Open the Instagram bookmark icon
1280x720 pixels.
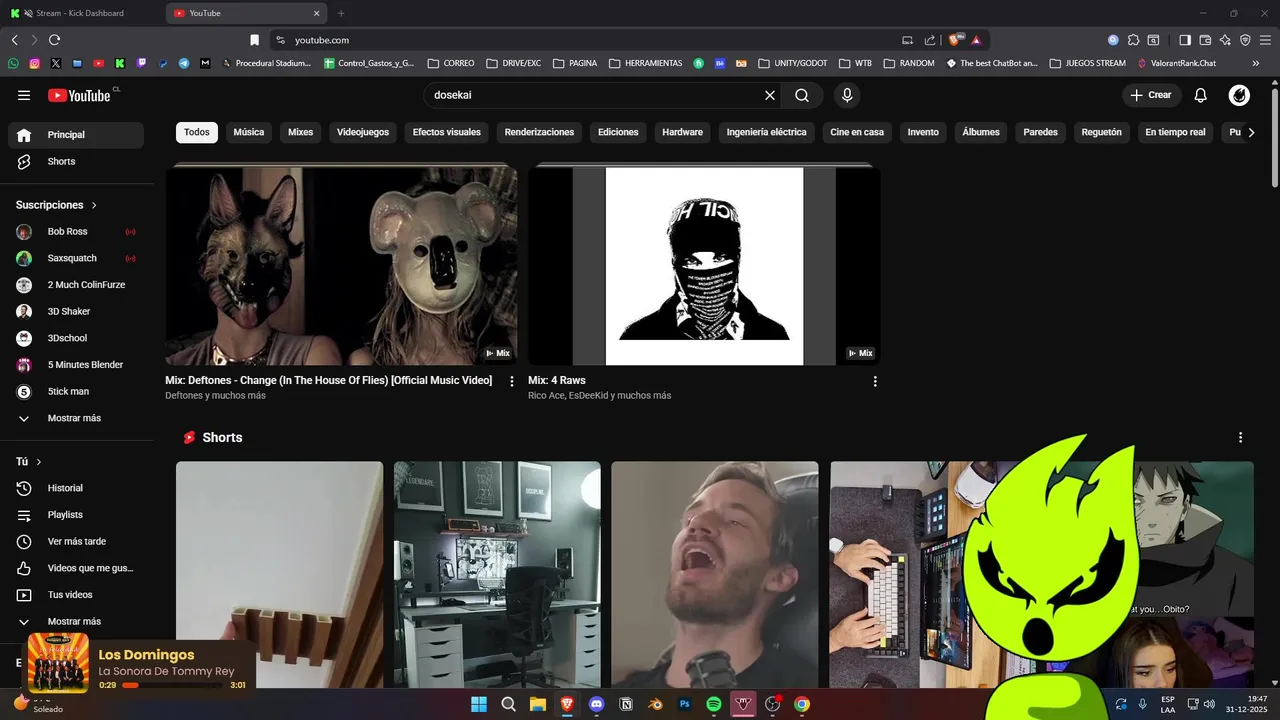pyautogui.click(x=34, y=63)
